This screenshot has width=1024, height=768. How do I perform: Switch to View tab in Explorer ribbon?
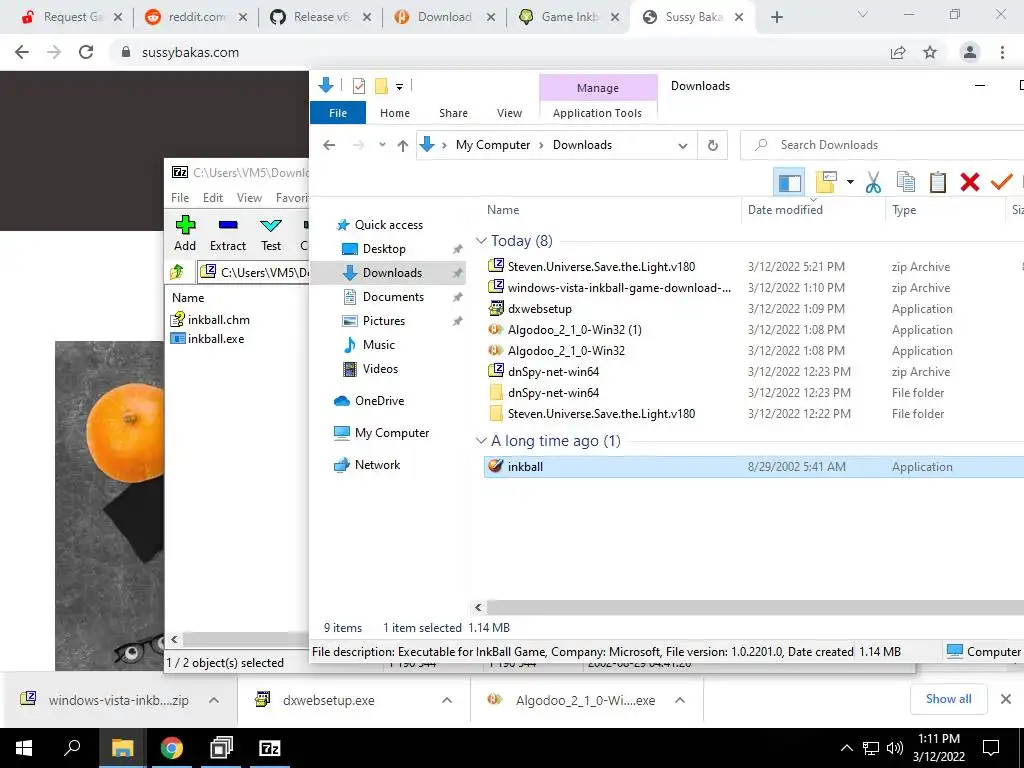coord(509,113)
